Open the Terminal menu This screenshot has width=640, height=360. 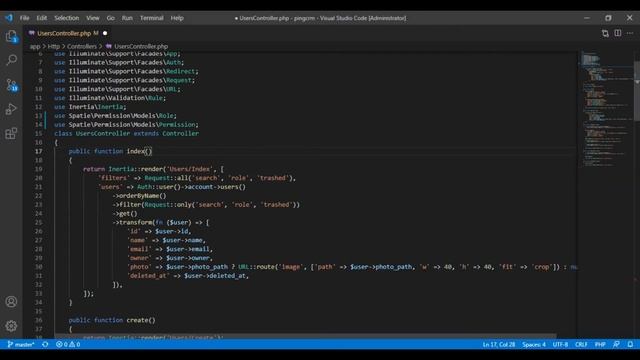click(151, 18)
